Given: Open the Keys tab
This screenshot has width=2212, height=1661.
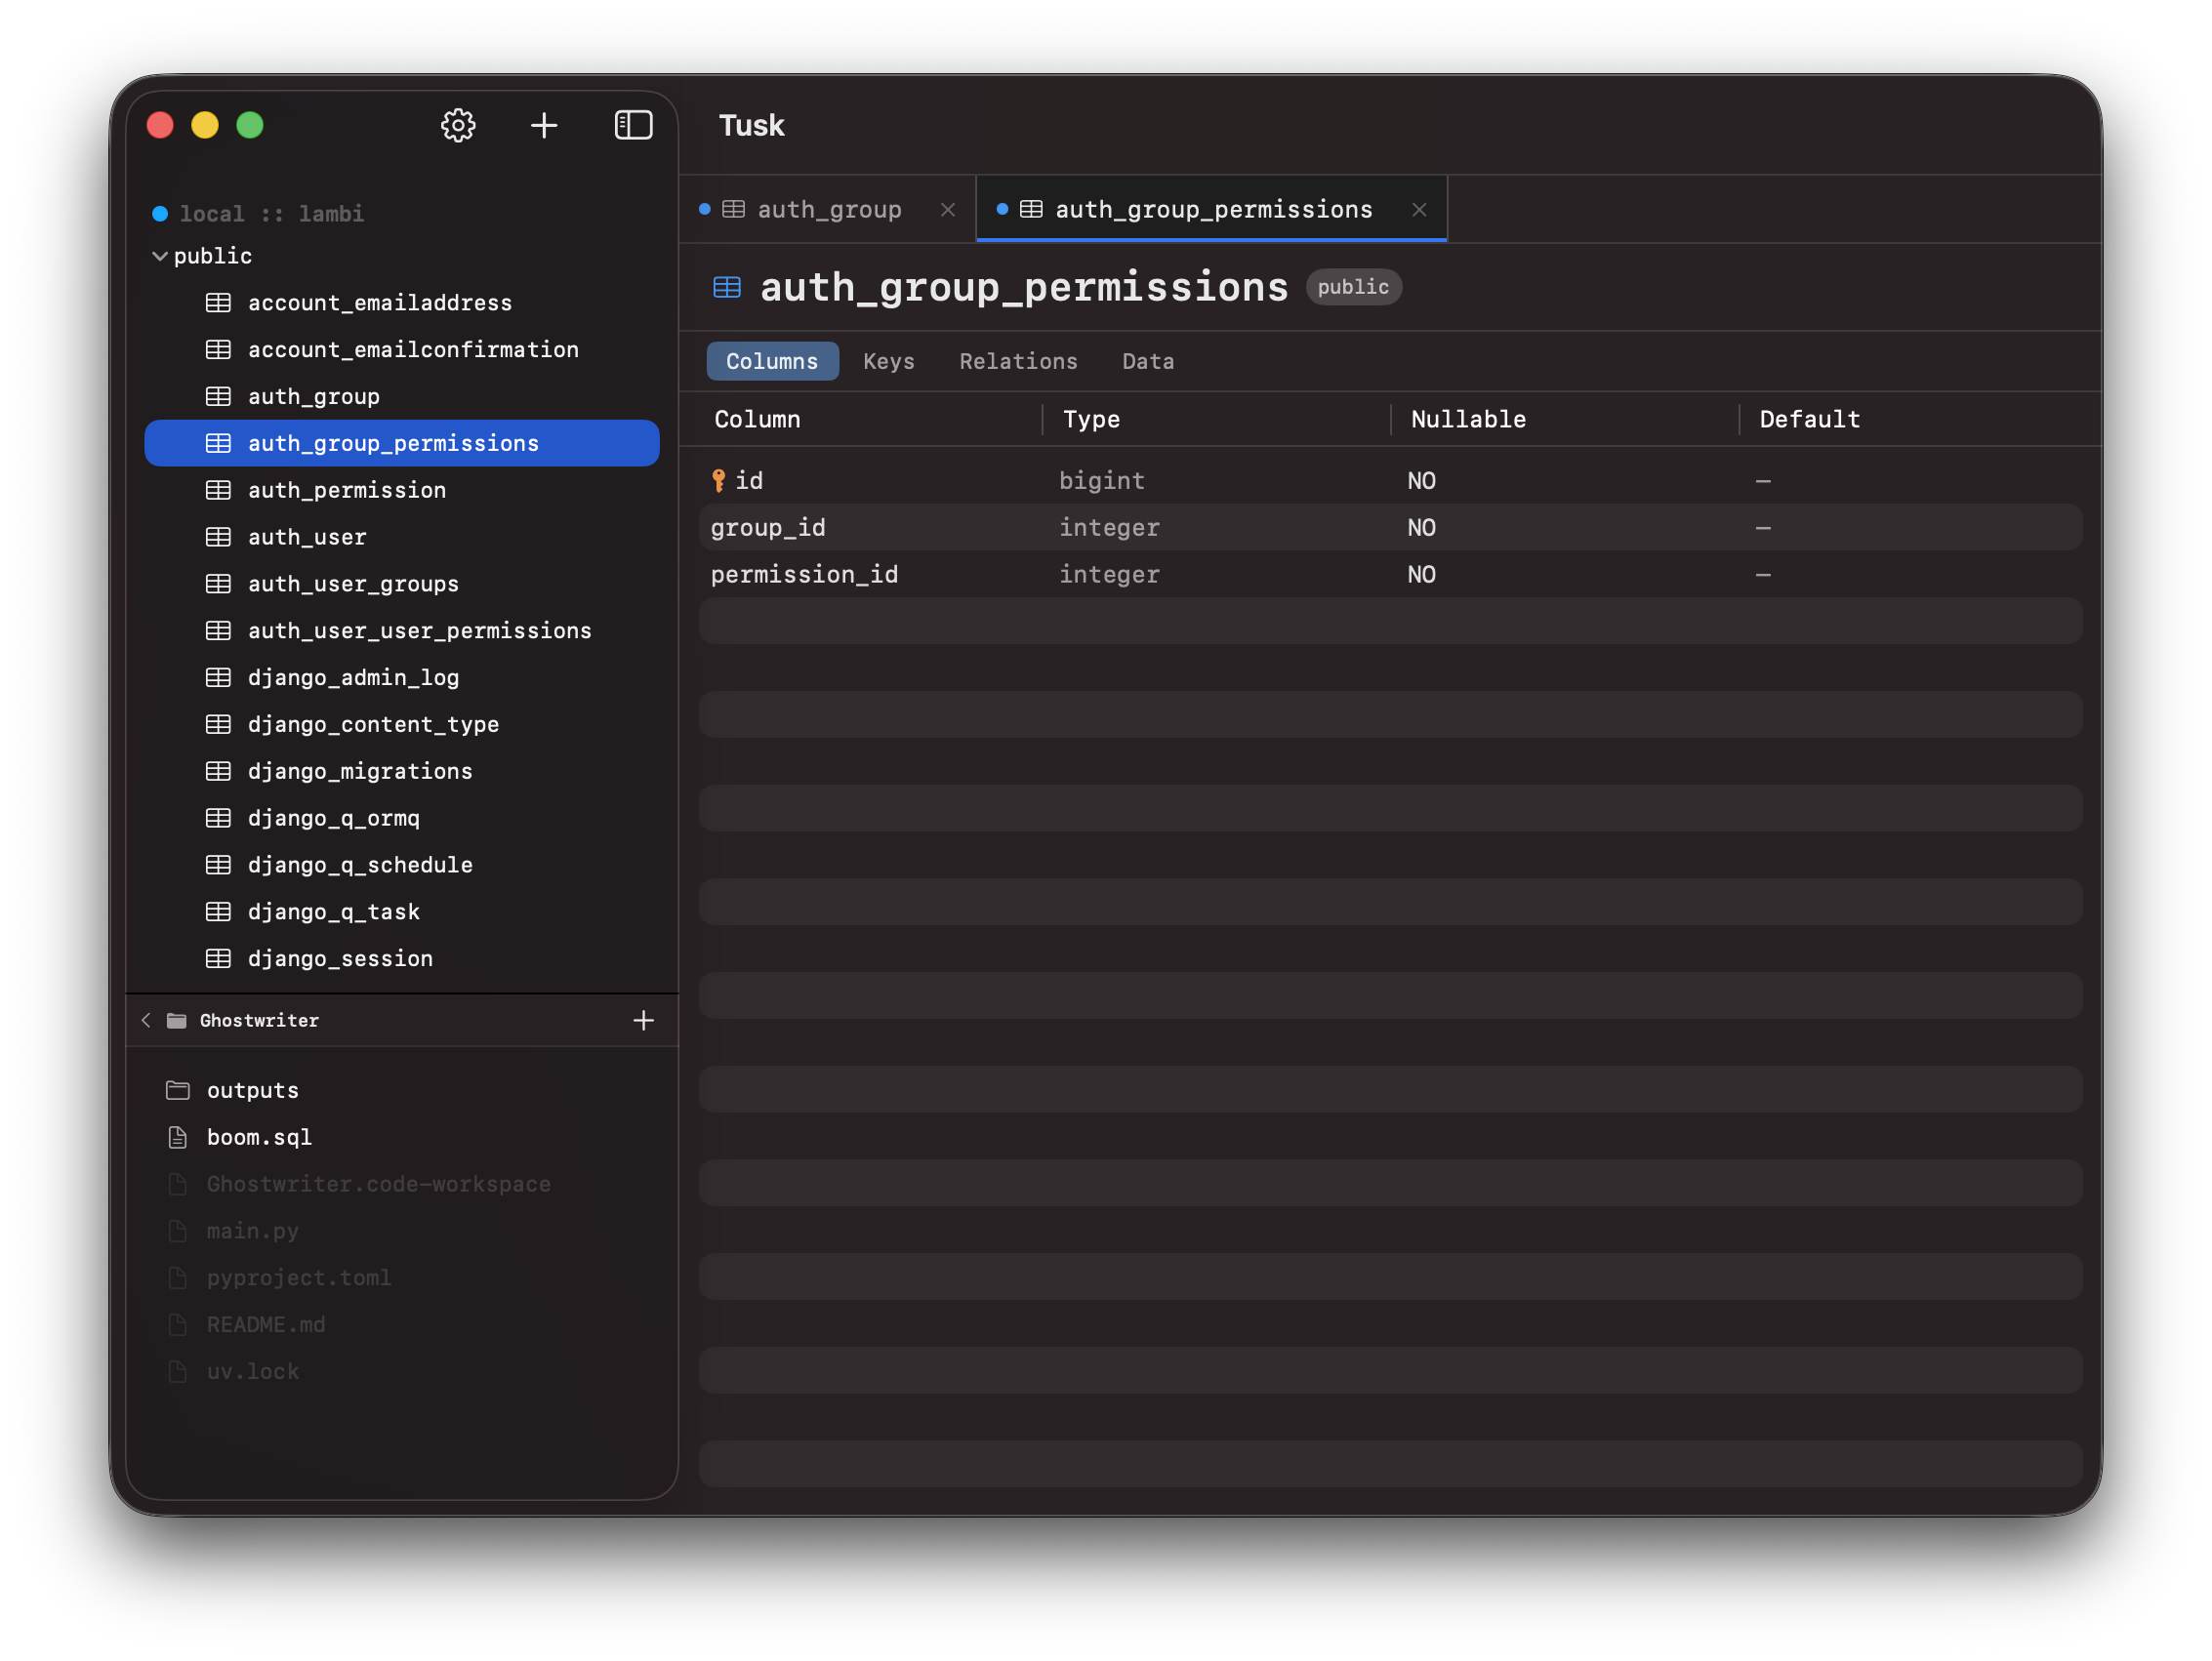Looking at the screenshot, I should [x=888, y=361].
